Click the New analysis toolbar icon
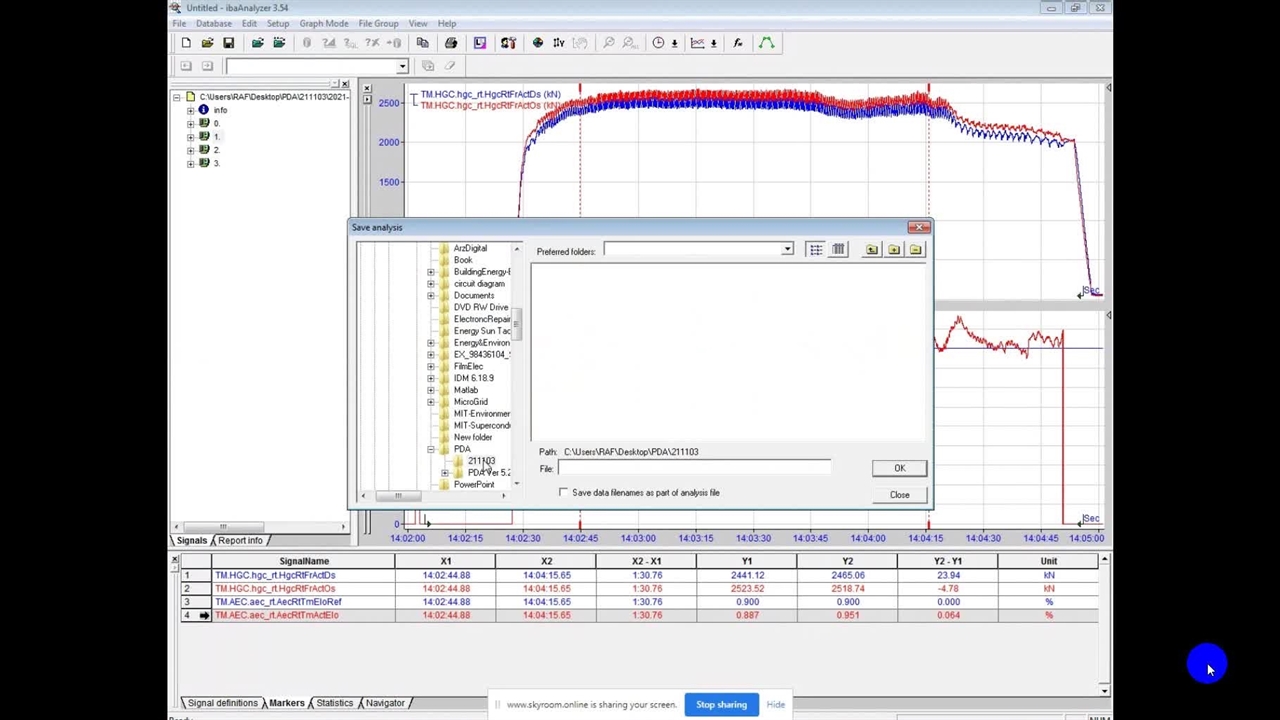Screen dimensions: 1280x720 click(x=186, y=43)
